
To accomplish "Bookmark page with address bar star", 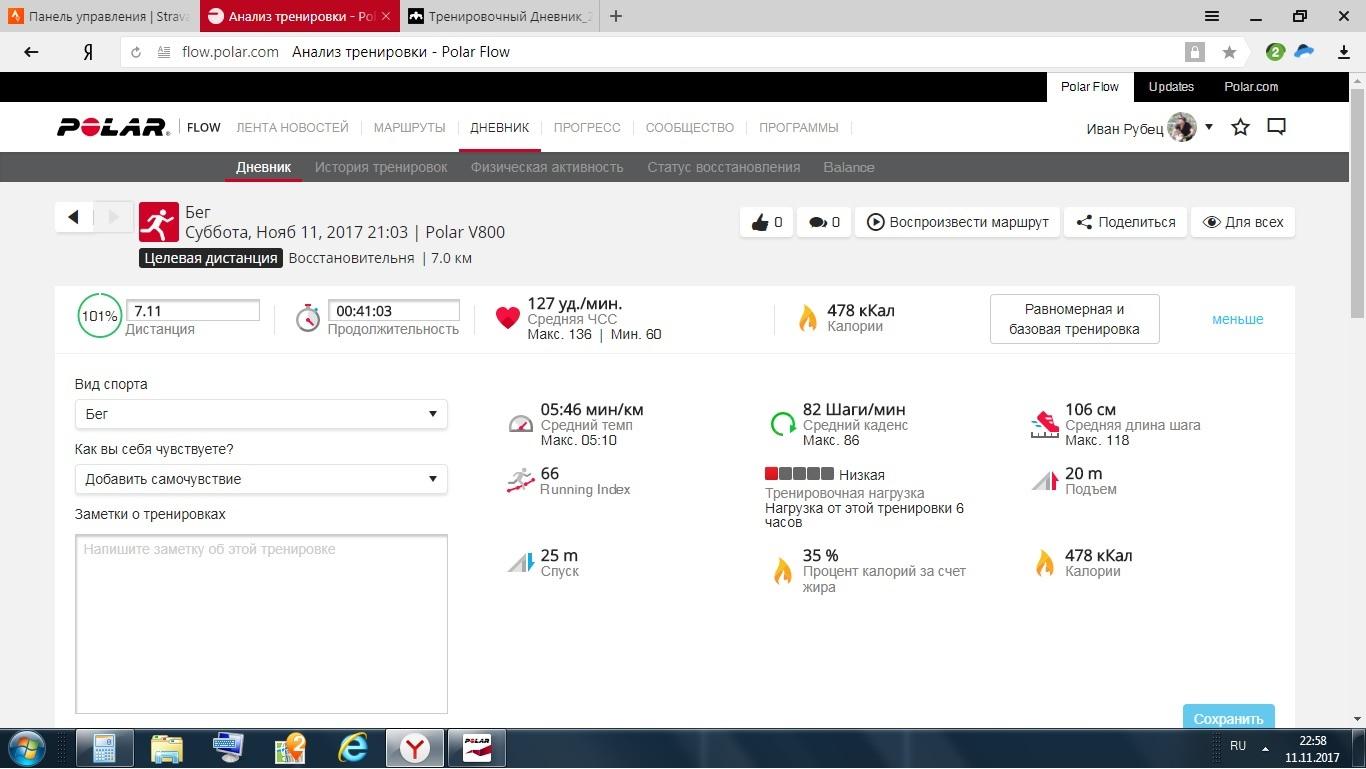I will point(1229,52).
